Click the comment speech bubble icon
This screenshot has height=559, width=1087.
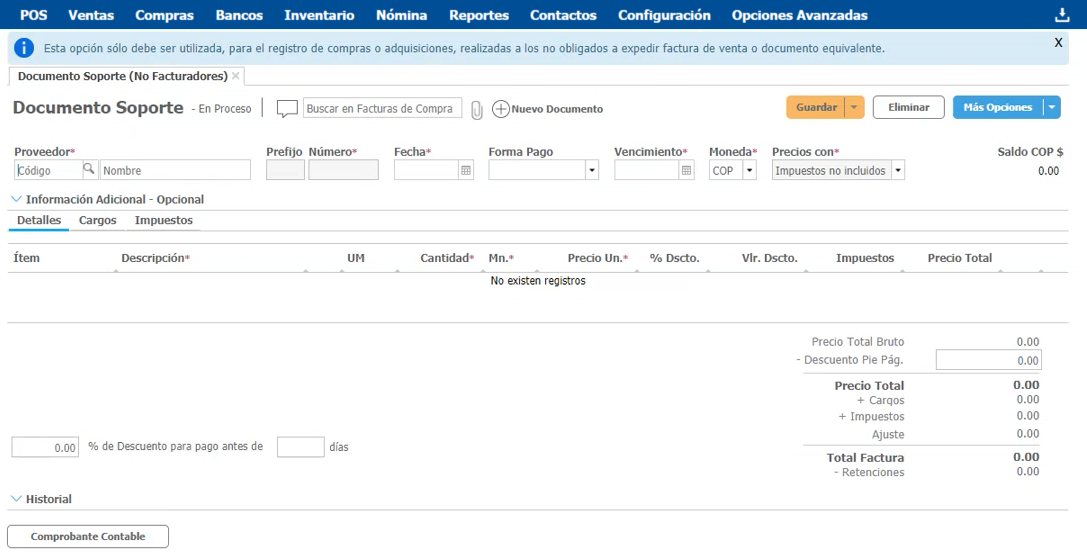coord(287,109)
